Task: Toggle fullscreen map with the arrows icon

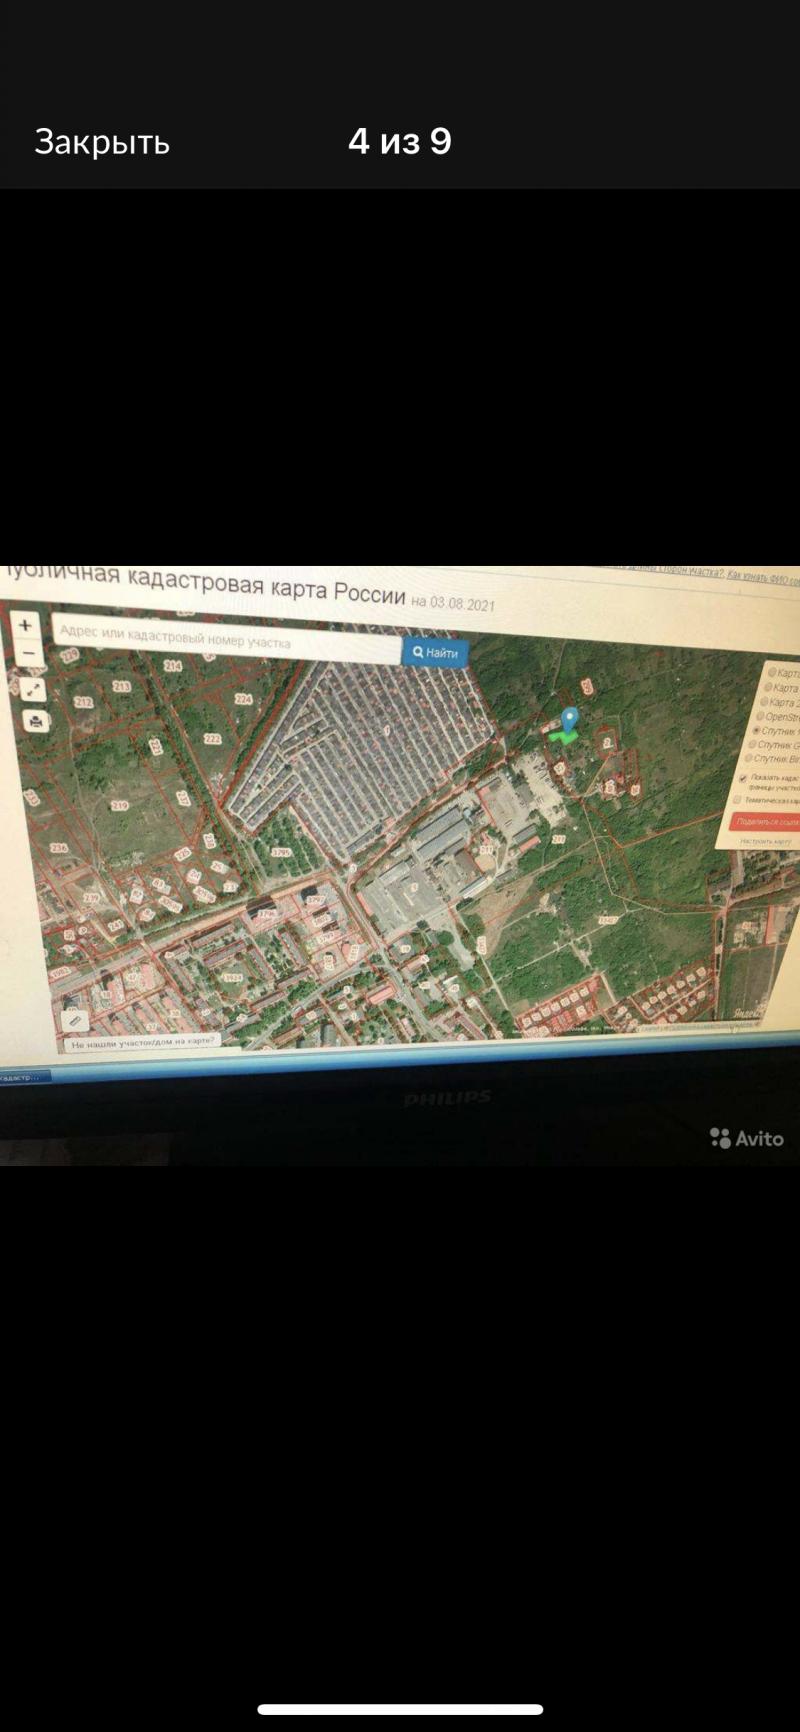Action: [33, 689]
